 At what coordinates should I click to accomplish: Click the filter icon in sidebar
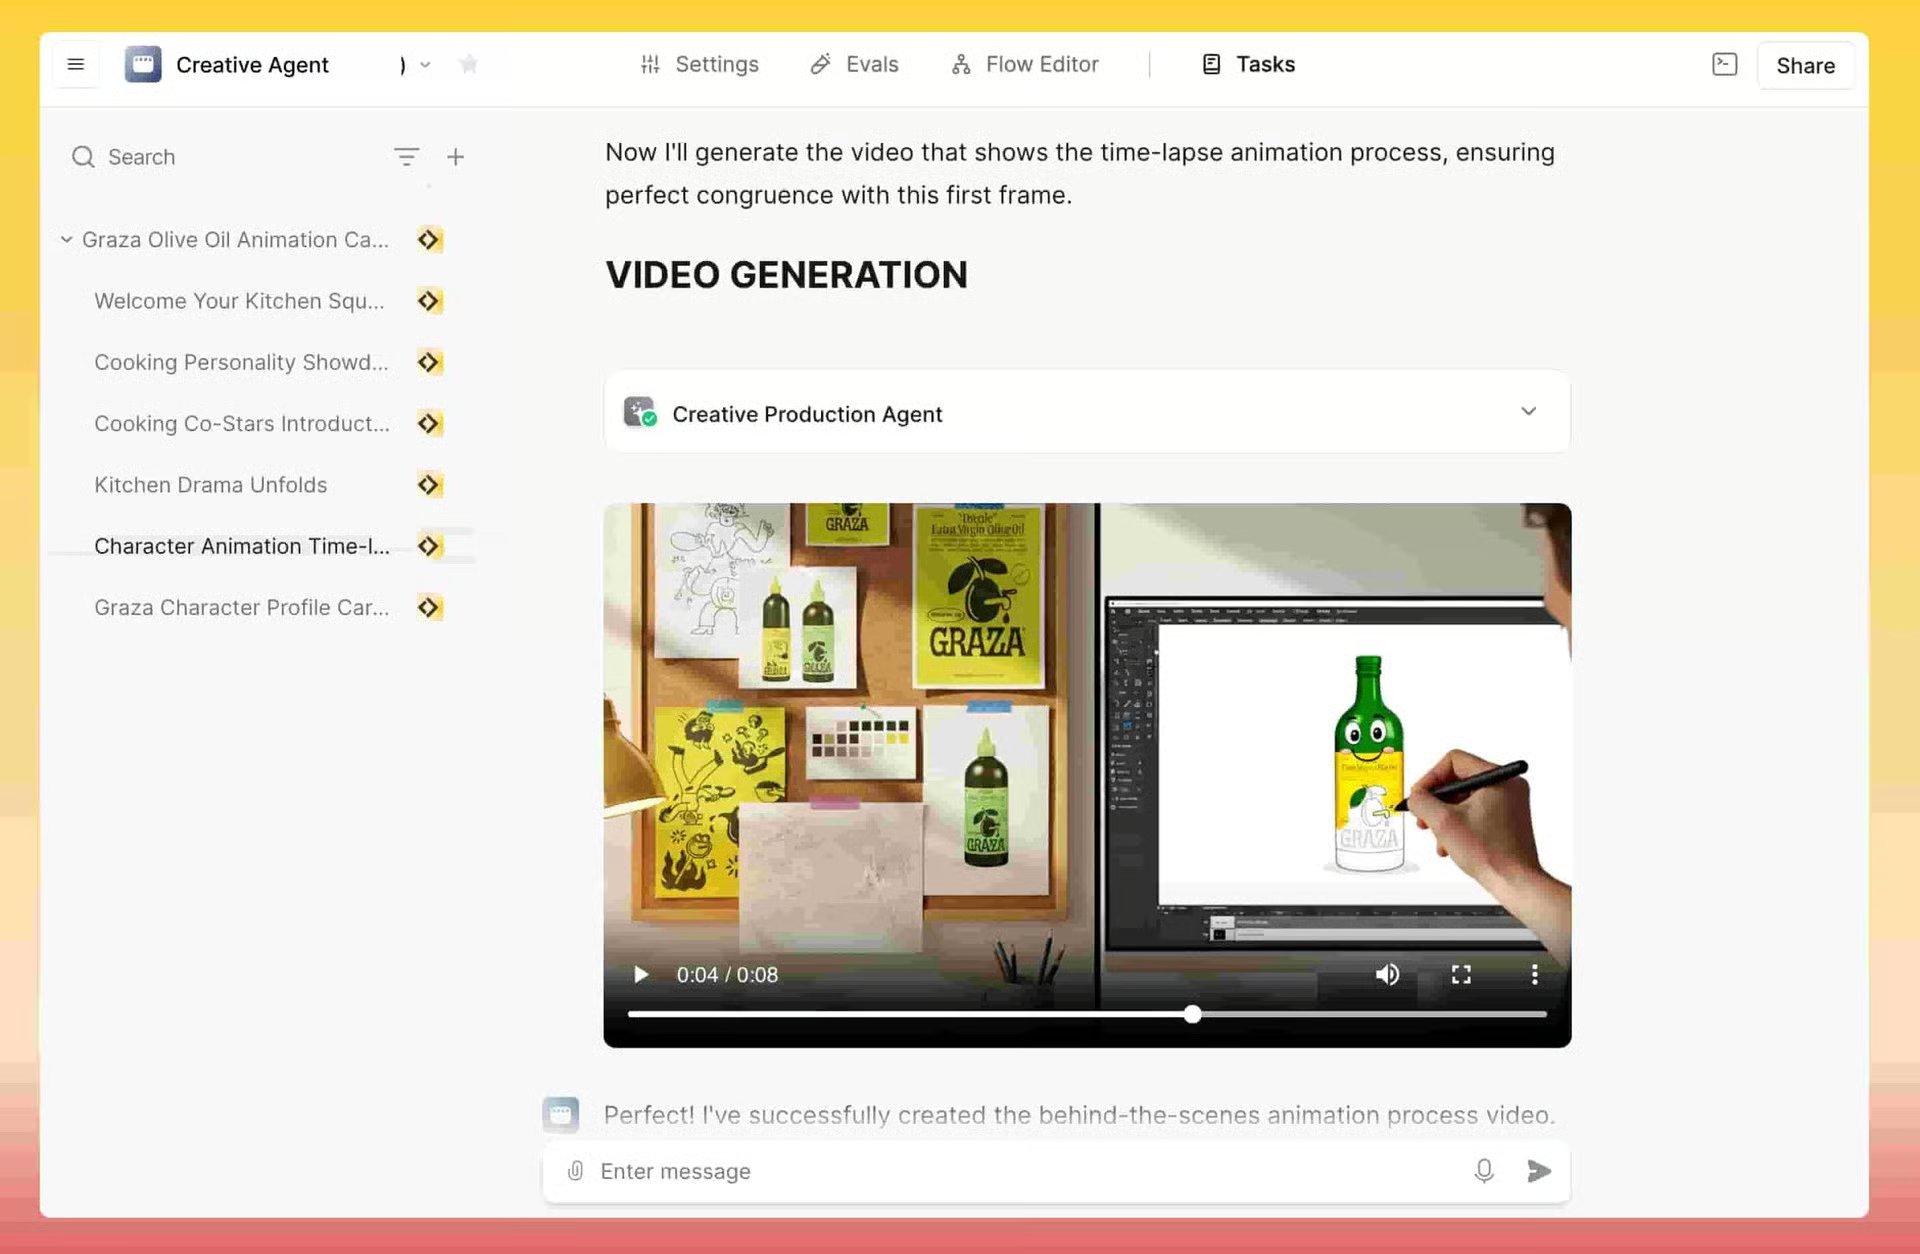(x=406, y=157)
